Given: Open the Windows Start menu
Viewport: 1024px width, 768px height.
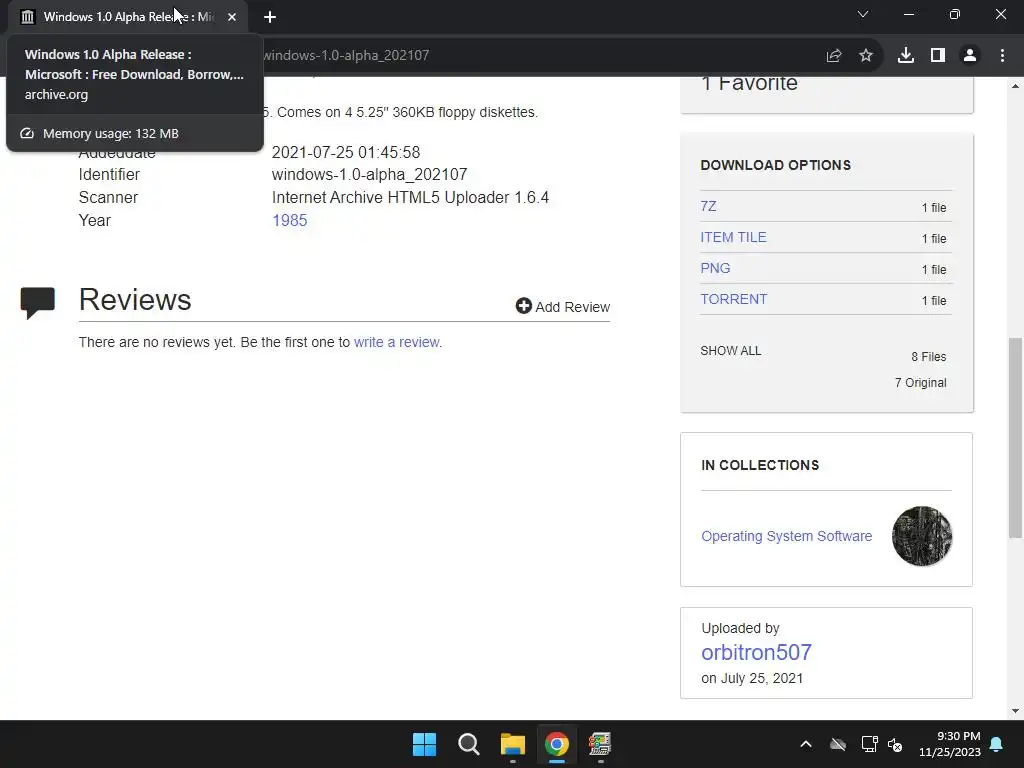Looking at the screenshot, I should click(424, 744).
